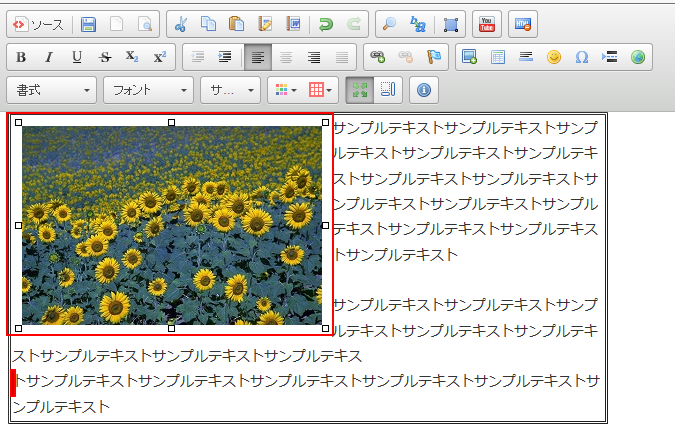
Task: Click the About info icon
Action: click(423, 90)
